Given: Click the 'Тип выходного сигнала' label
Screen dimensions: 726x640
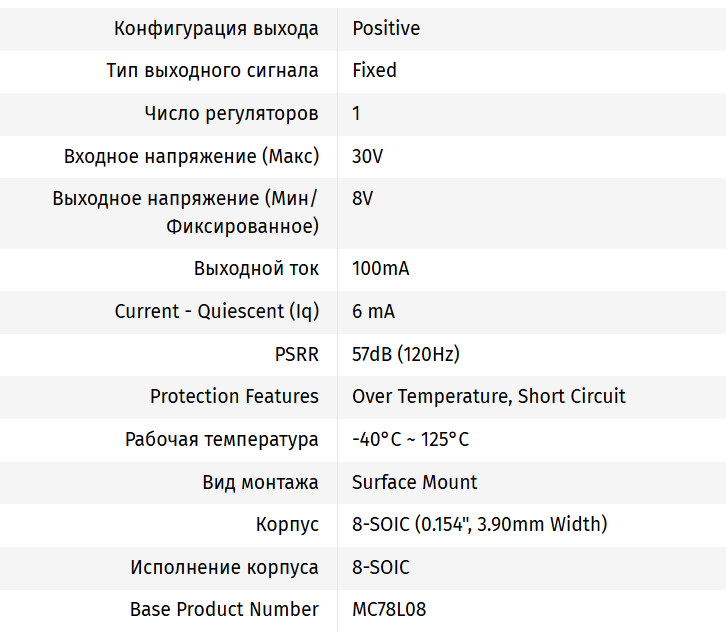Looking at the screenshot, I should pyautogui.click(x=212, y=70).
